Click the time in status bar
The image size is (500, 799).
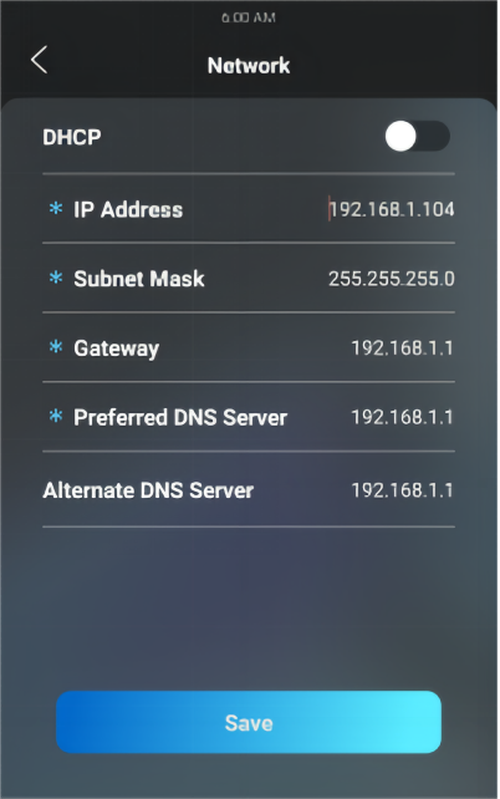coord(249,18)
